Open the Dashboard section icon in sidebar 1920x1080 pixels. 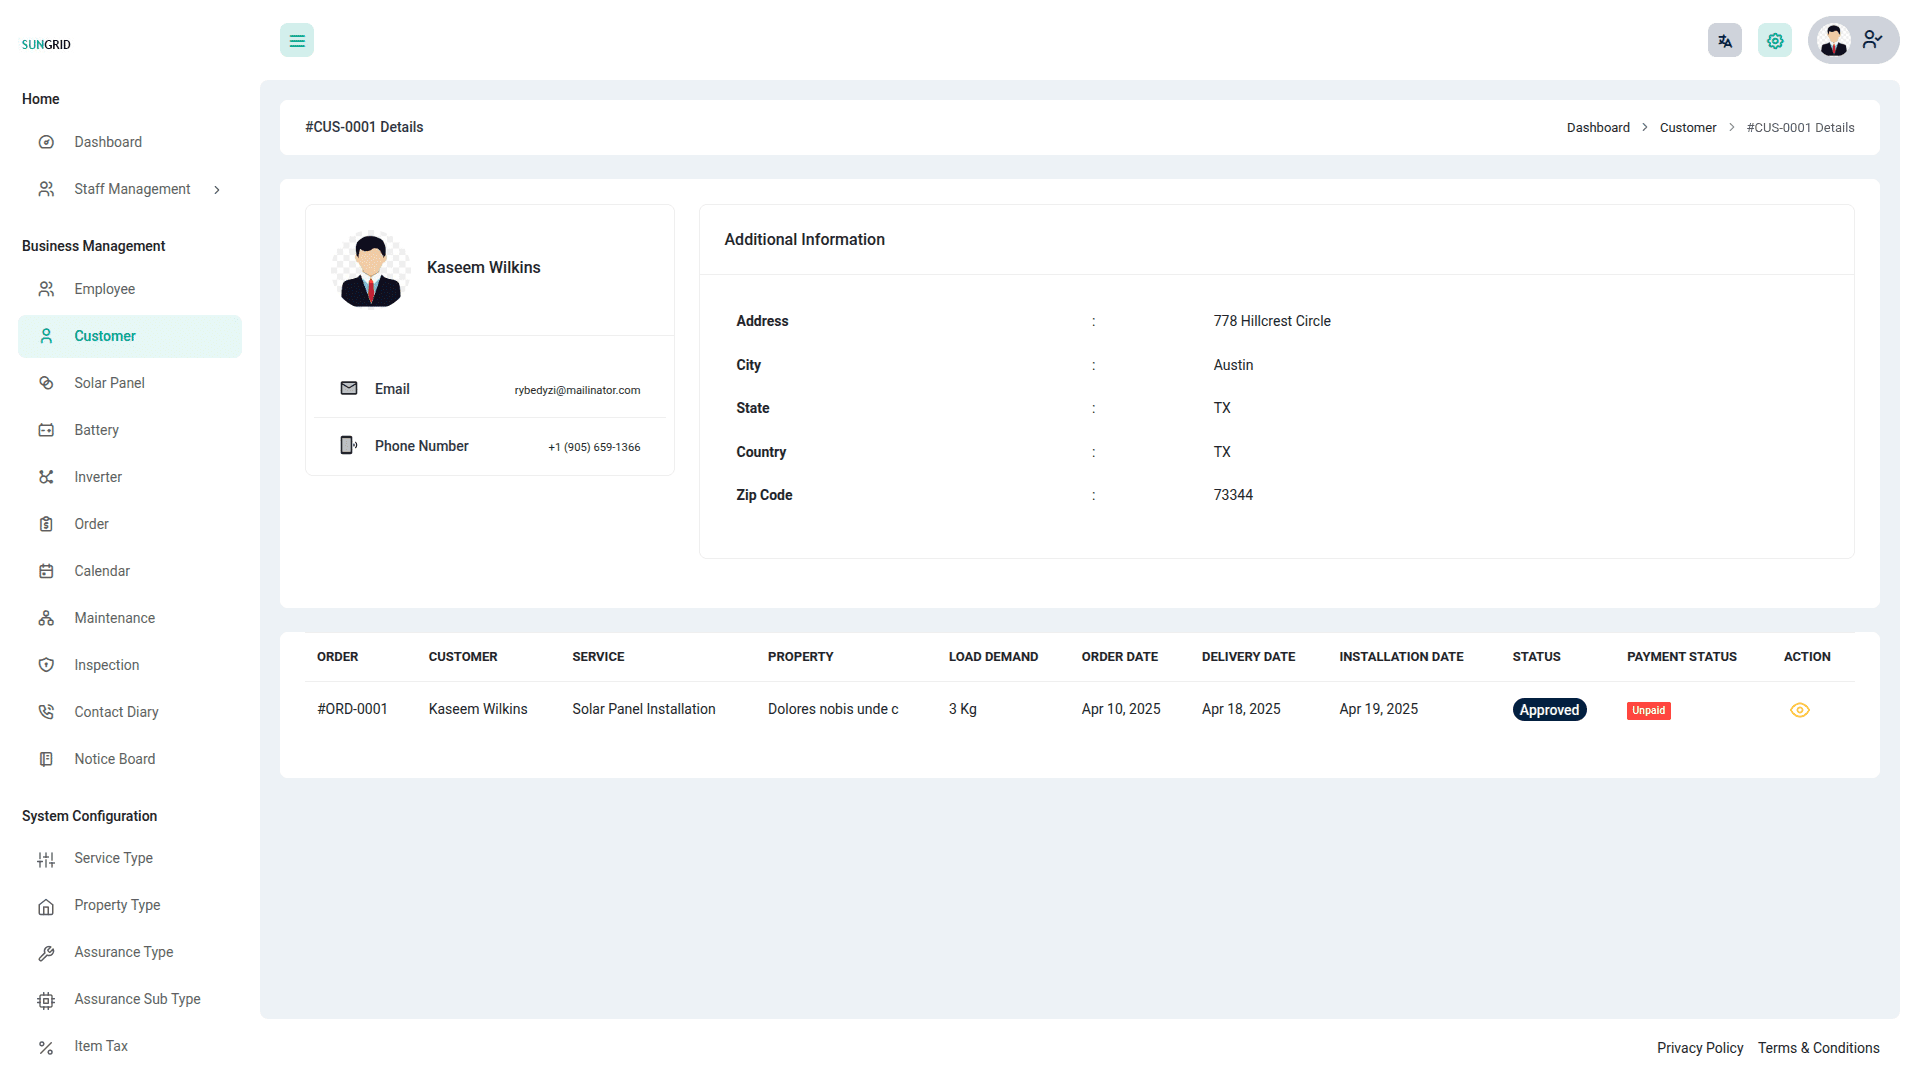47,142
